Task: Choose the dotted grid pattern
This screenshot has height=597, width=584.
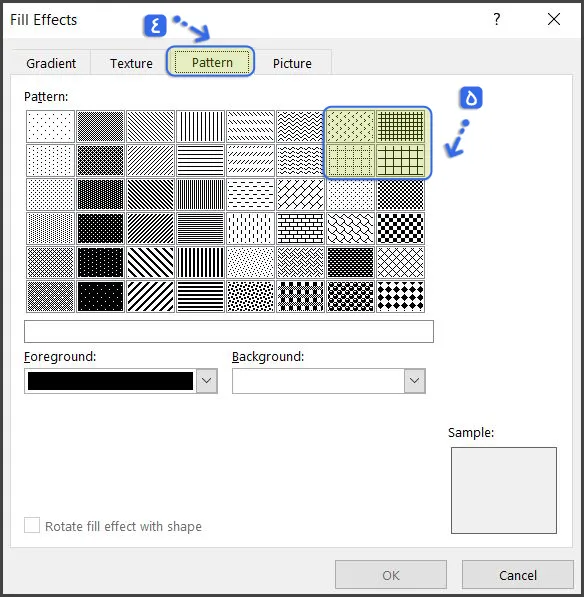Action: click(x=350, y=161)
